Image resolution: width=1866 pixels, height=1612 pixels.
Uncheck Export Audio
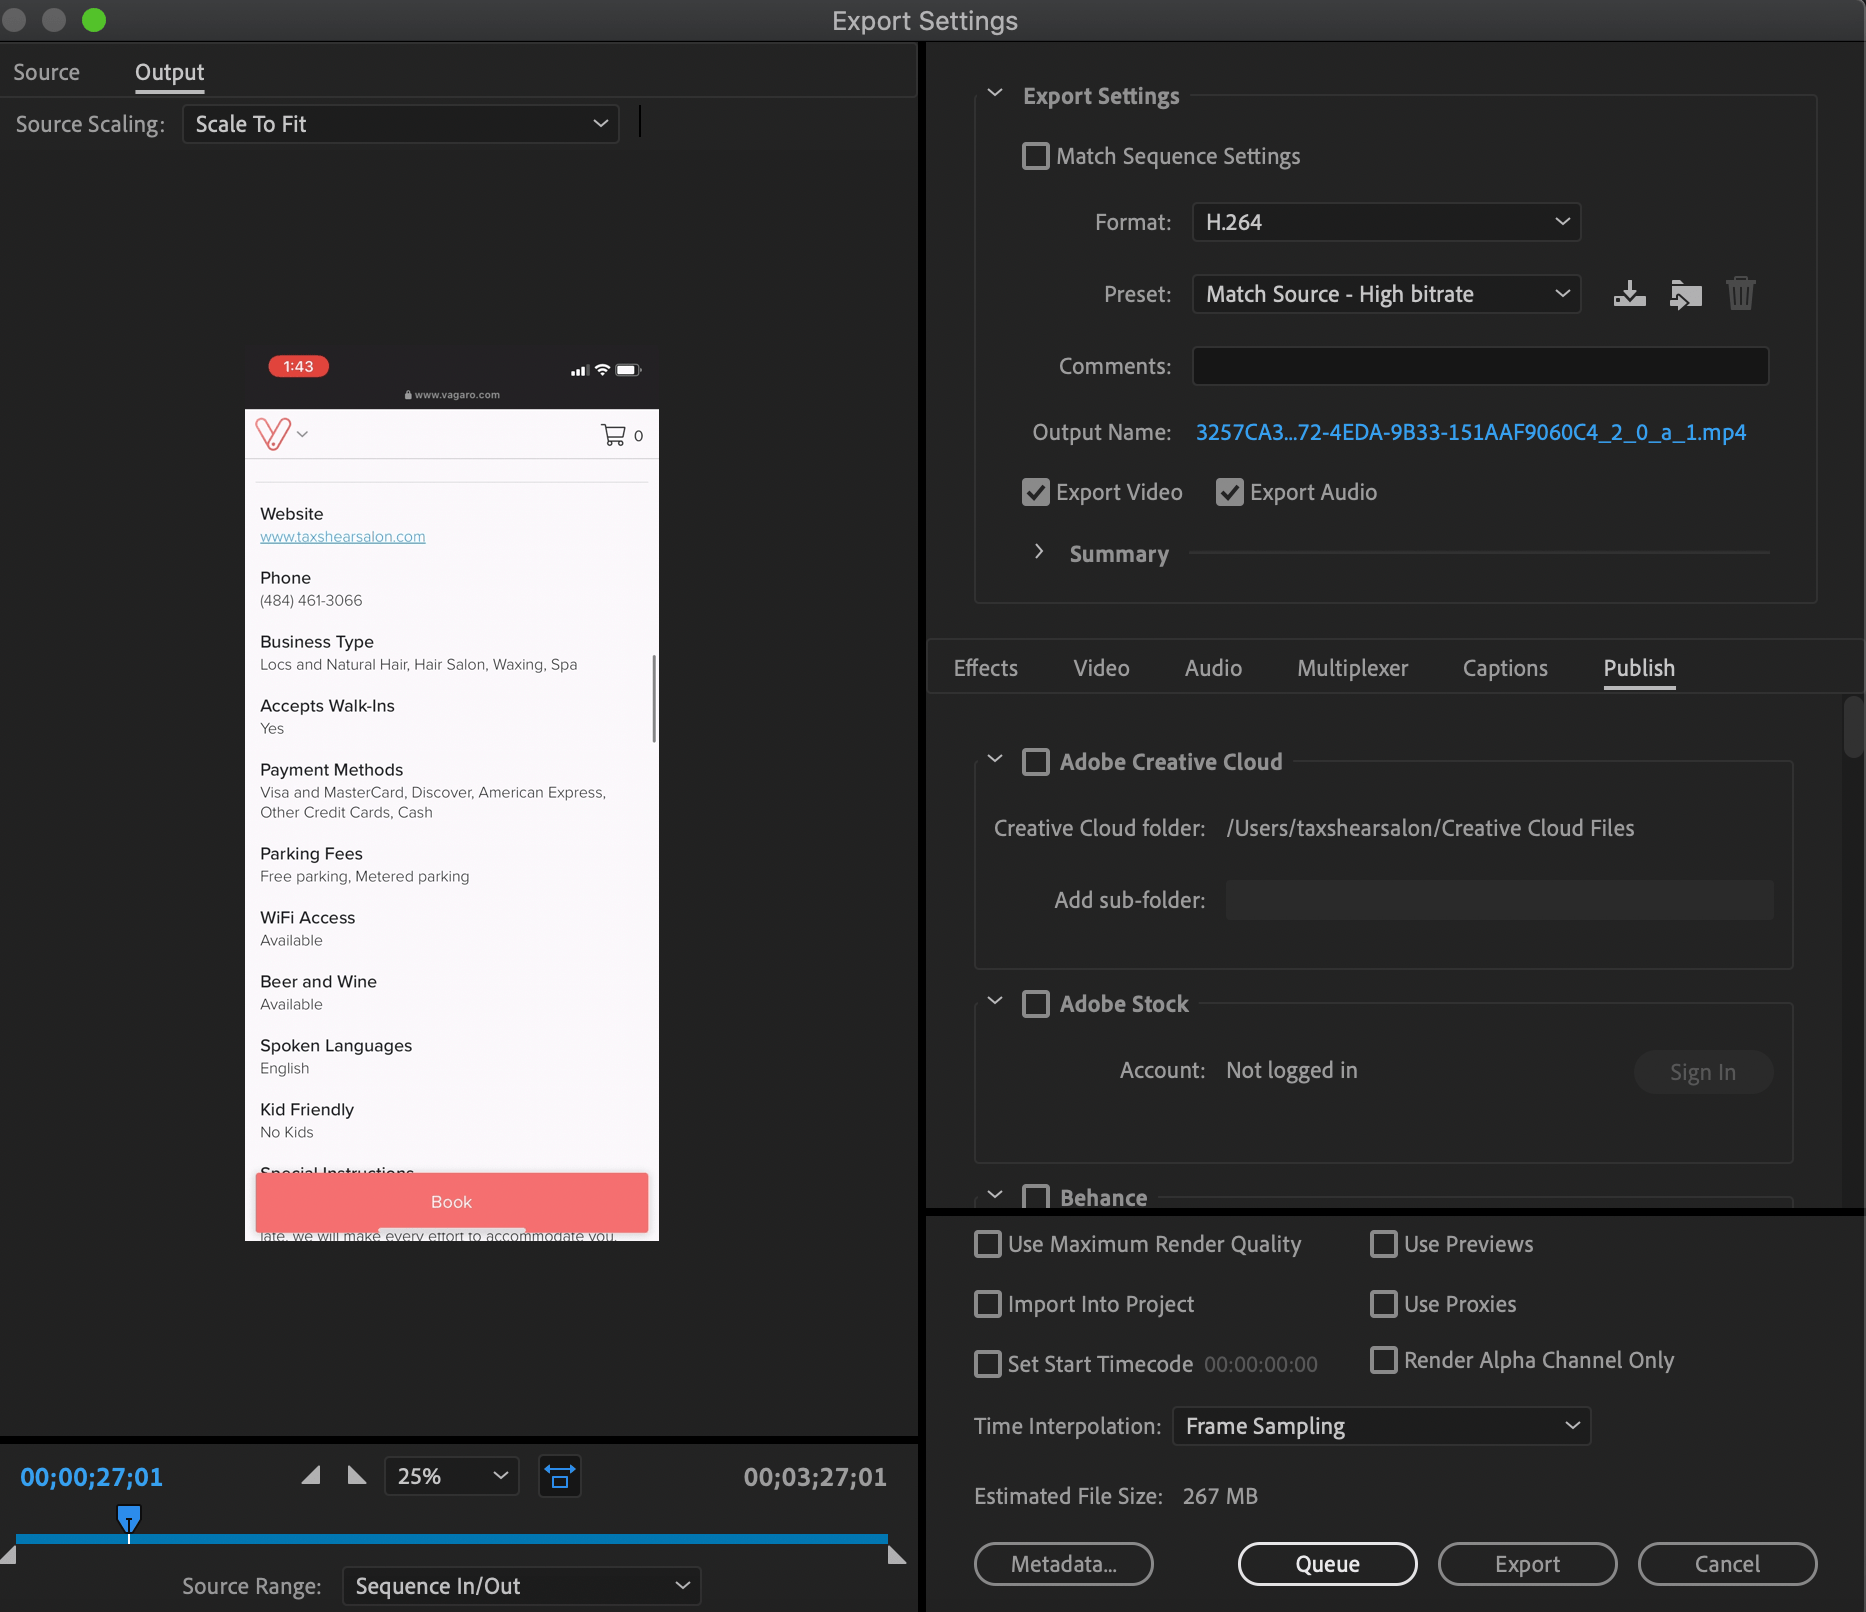coord(1229,491)
